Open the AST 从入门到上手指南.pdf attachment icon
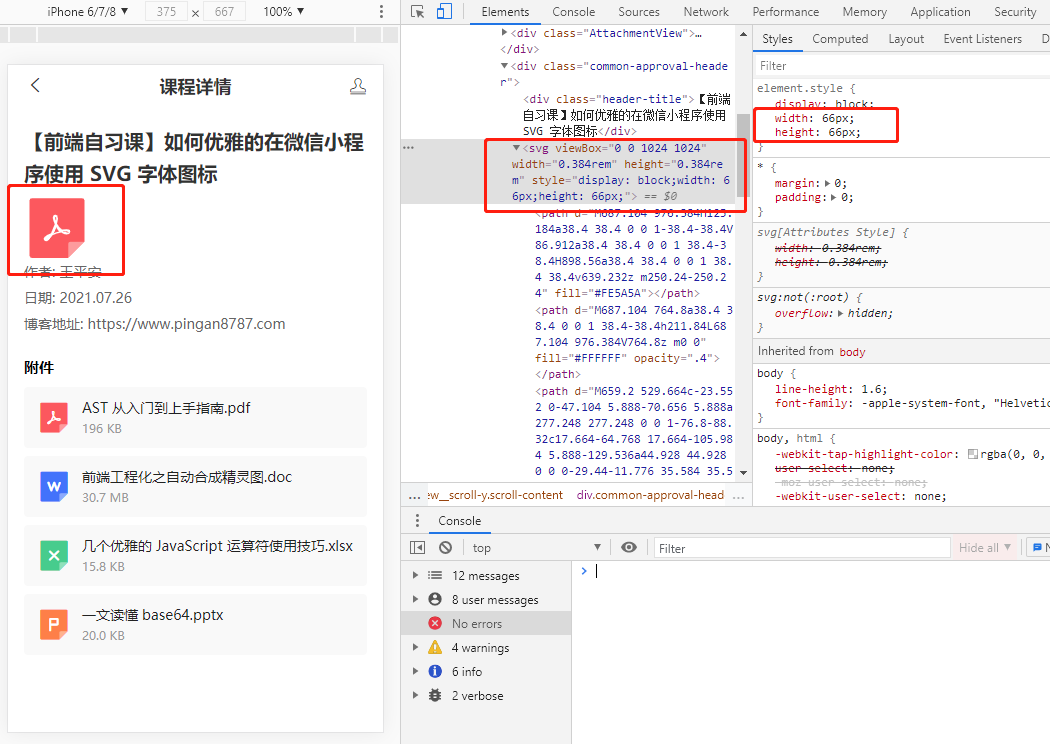This screenshot has width=1050, height=744. [54, 417]
